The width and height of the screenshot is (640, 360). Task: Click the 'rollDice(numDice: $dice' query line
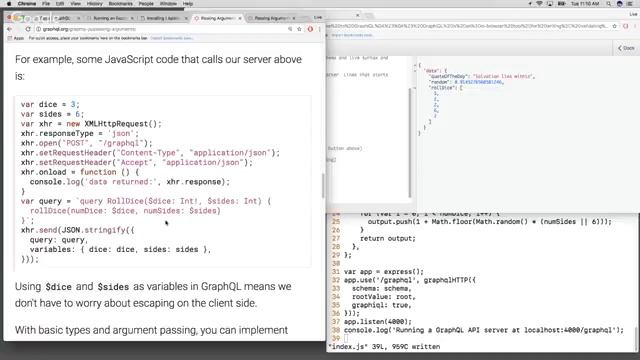tap(125, 211)
